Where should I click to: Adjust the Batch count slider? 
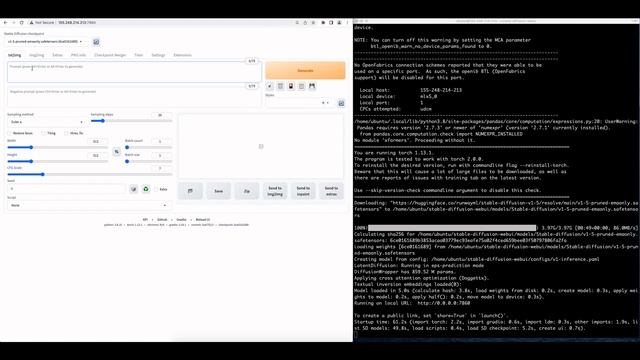pyautogui.click(x=149, y=147)
